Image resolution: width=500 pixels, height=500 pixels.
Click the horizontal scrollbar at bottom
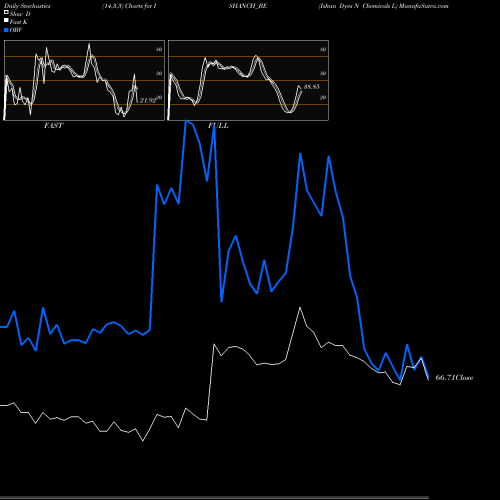[x=214, y=498]
